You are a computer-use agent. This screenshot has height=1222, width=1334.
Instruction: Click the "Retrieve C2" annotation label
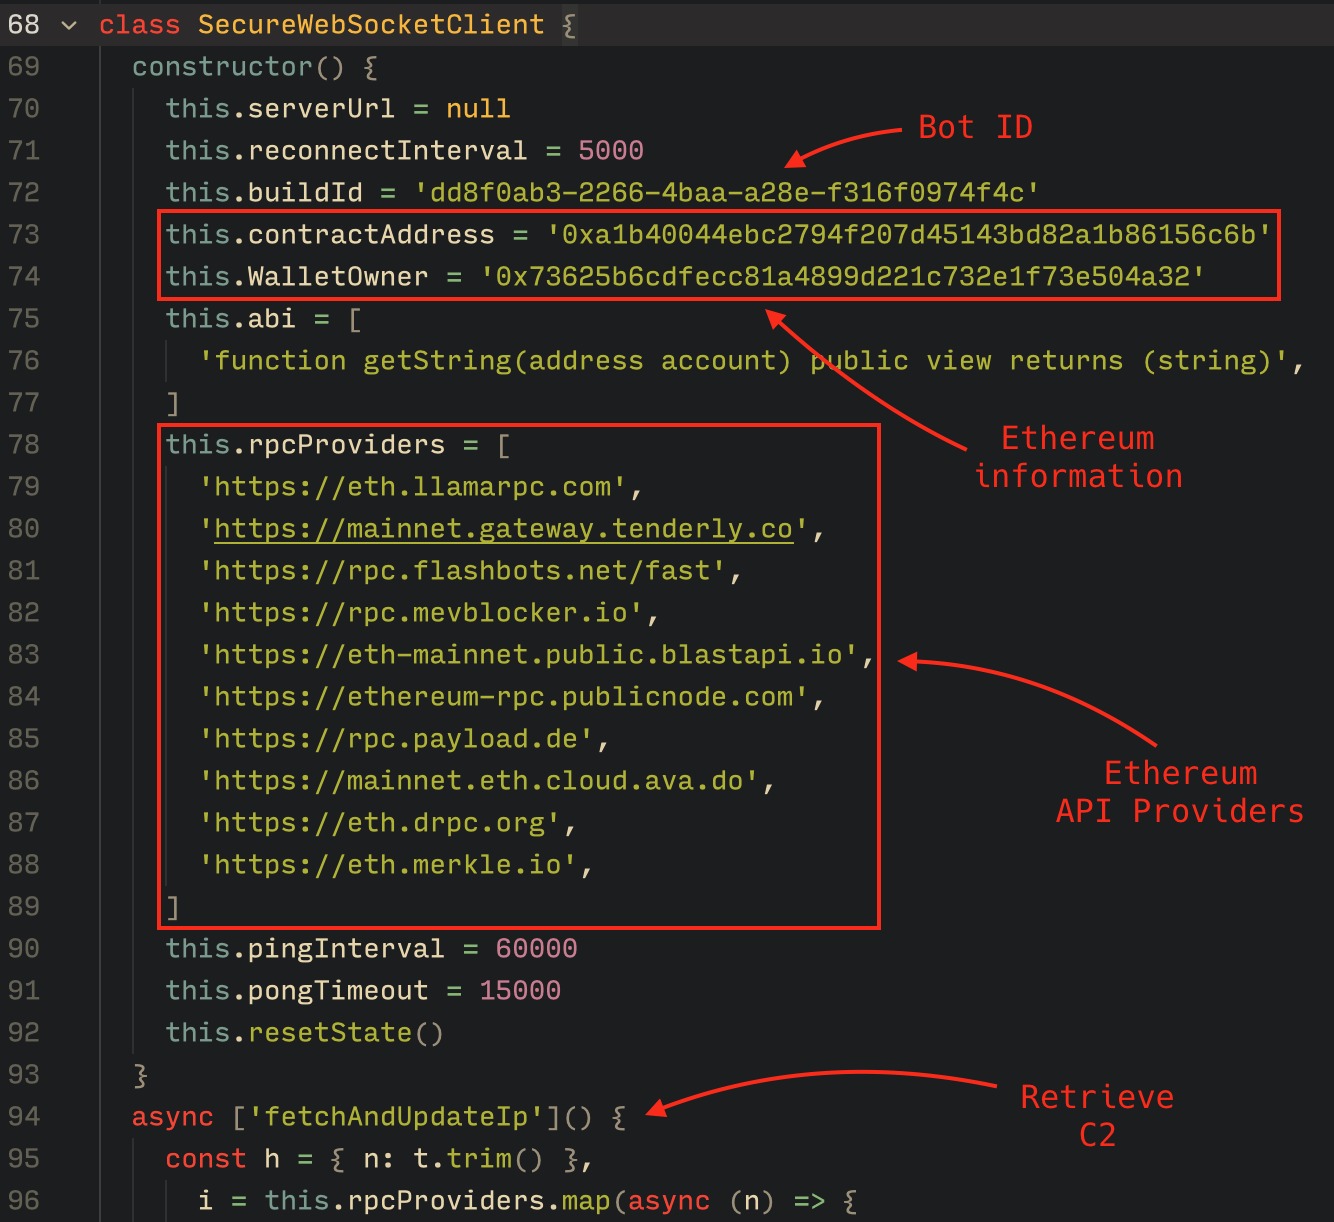1097,1116
